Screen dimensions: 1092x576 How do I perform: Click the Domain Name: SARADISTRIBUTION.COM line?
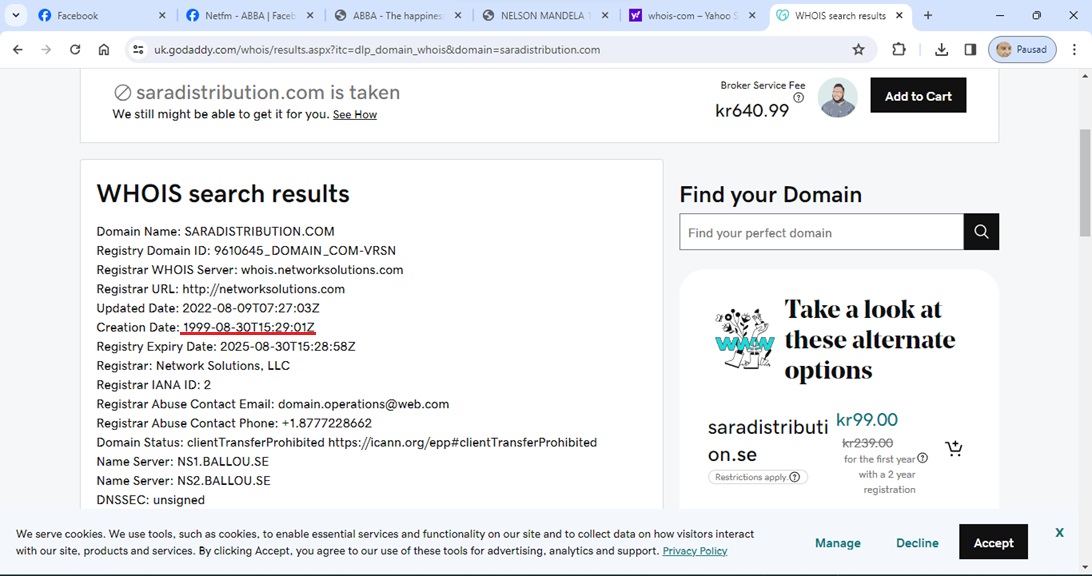[x=215, y=231]
